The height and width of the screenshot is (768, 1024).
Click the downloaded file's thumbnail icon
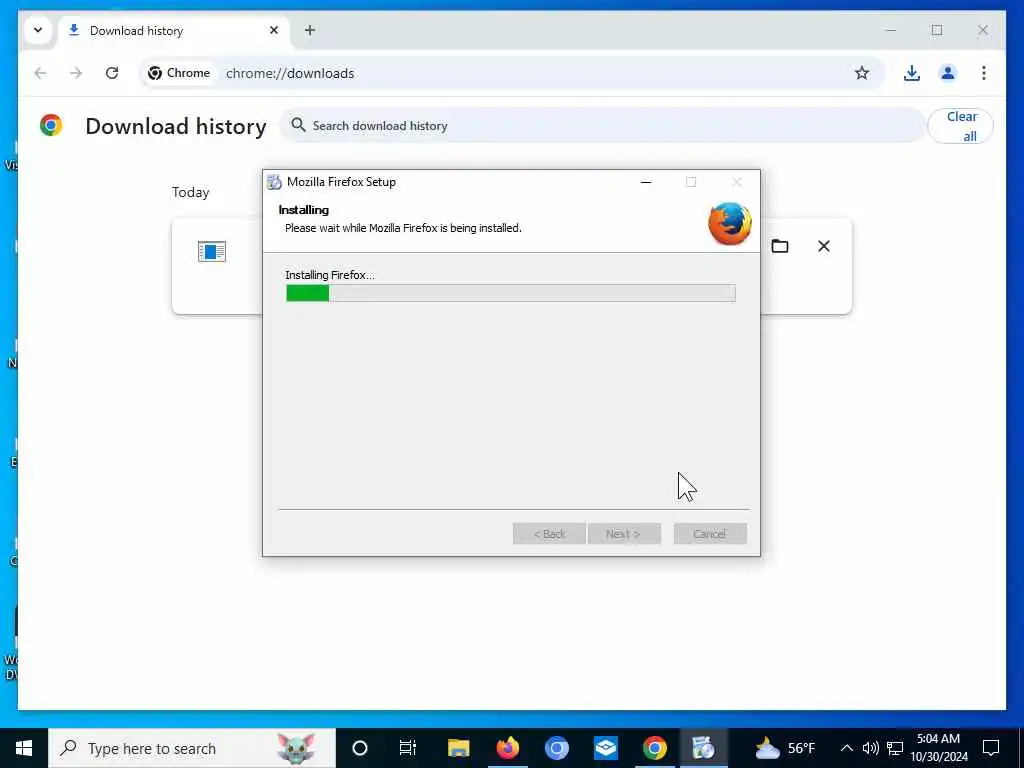point(212,251)
